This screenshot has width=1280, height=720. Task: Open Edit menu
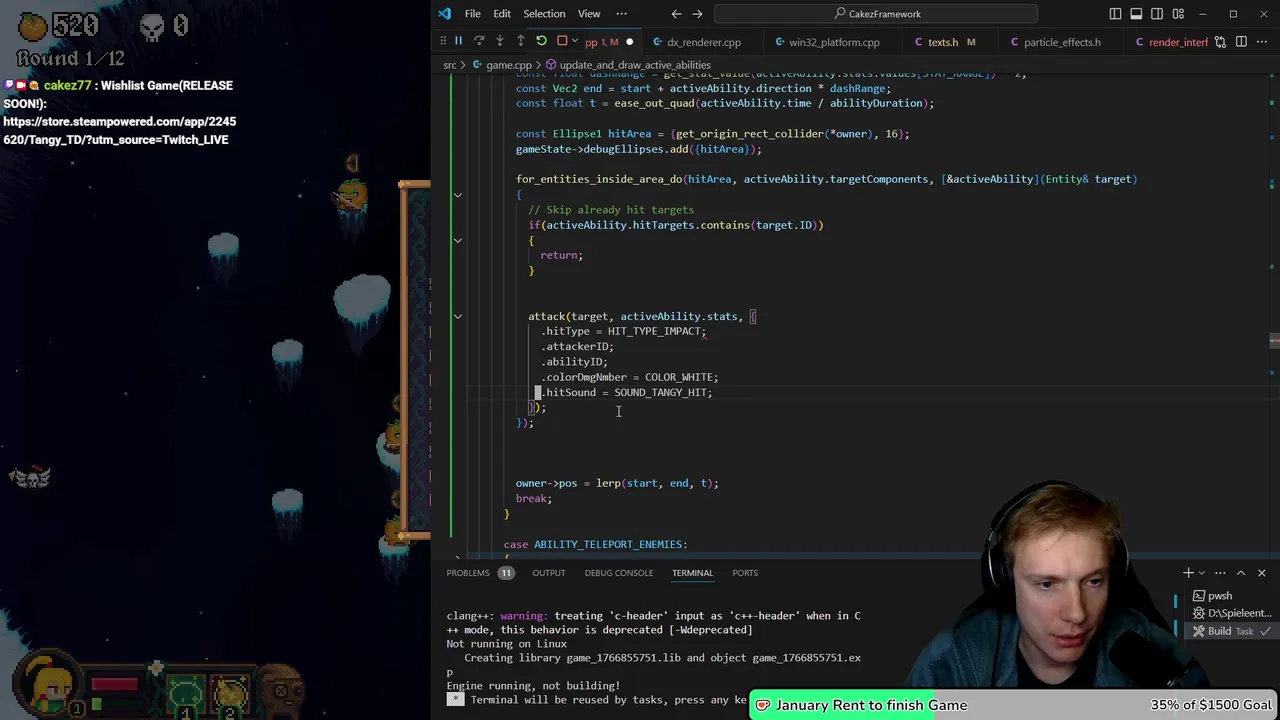502,14
